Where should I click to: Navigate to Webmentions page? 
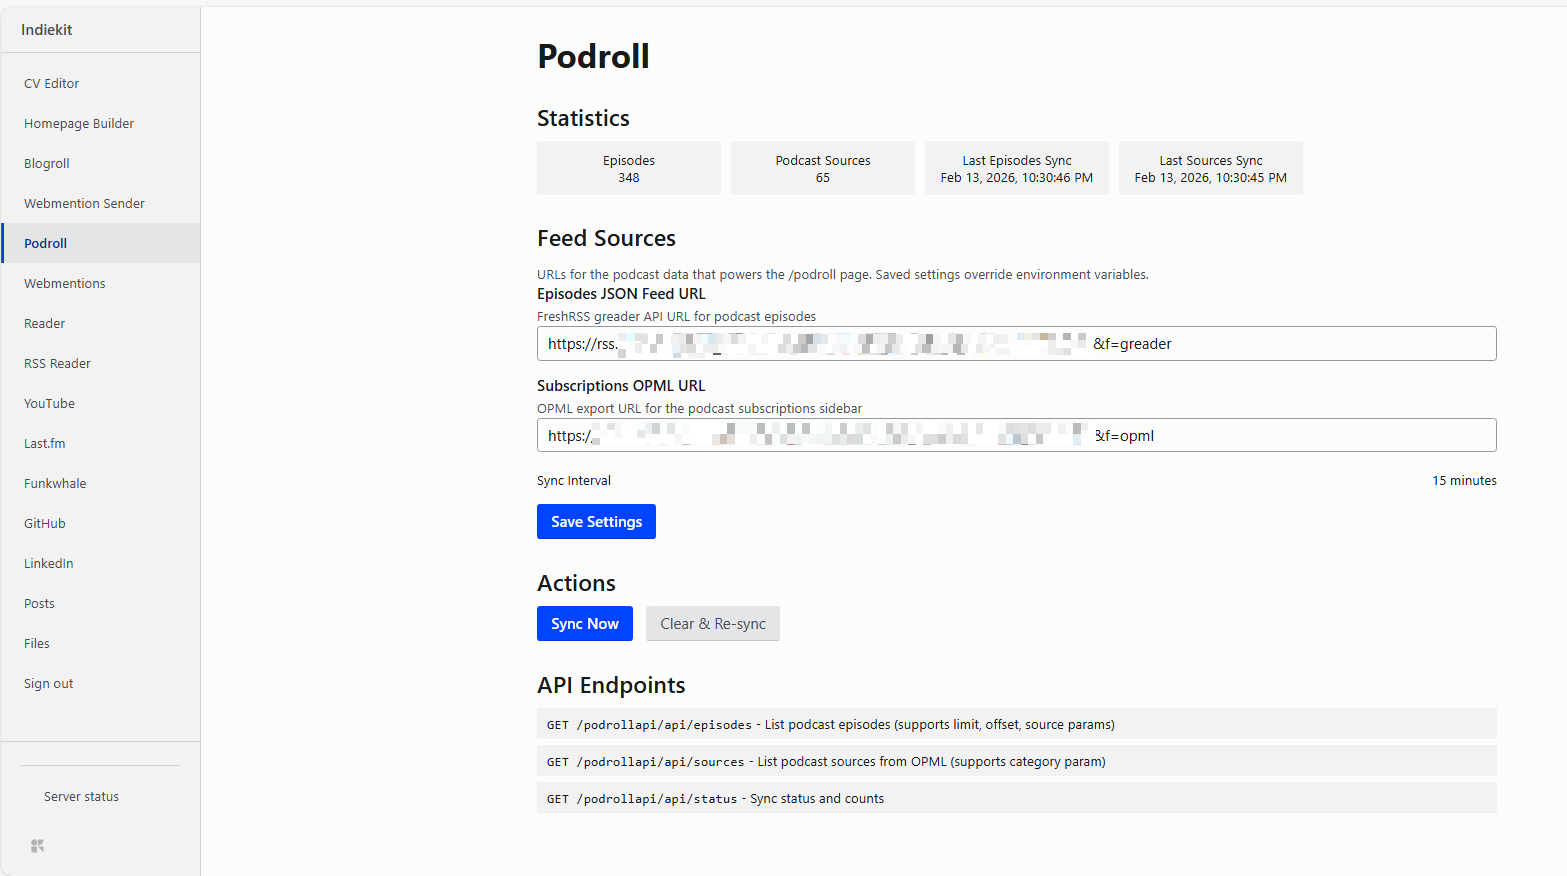coord(65,284)
